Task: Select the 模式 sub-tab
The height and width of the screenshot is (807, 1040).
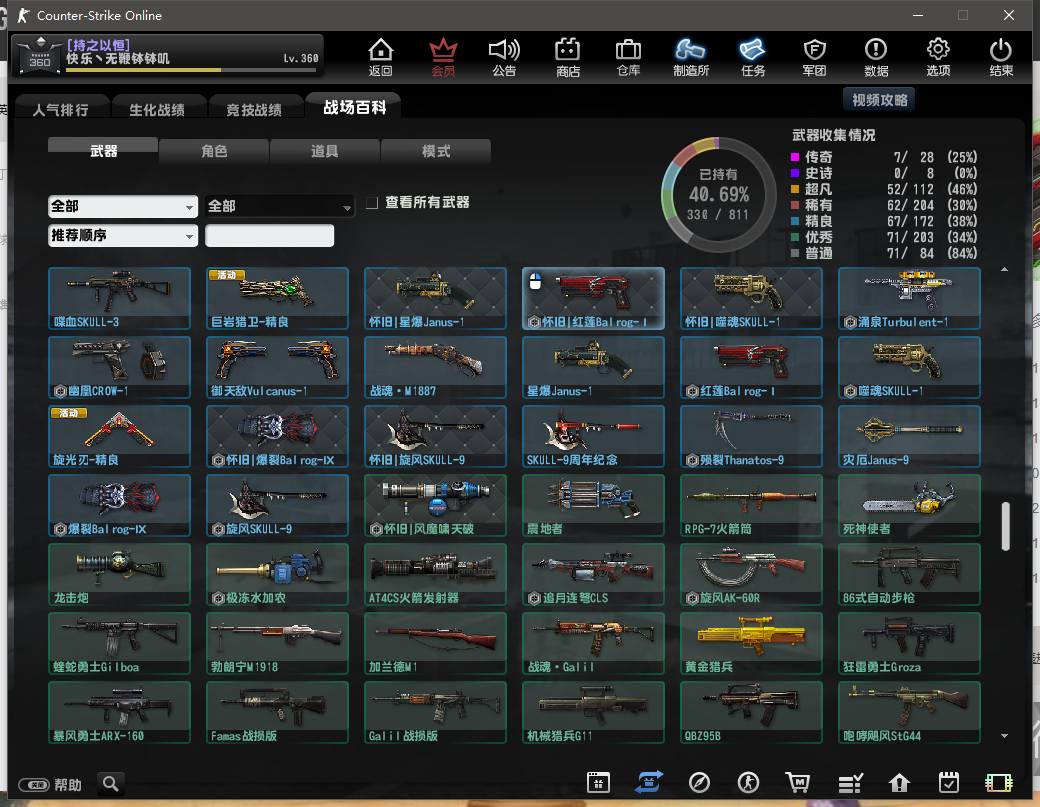Action: click(436, 151)
